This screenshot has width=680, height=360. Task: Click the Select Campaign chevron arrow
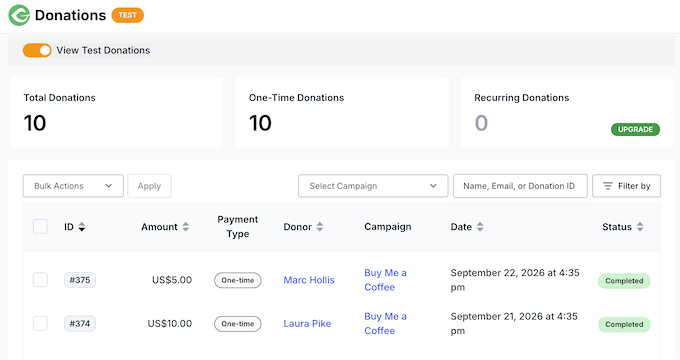[x=433, y=186]
